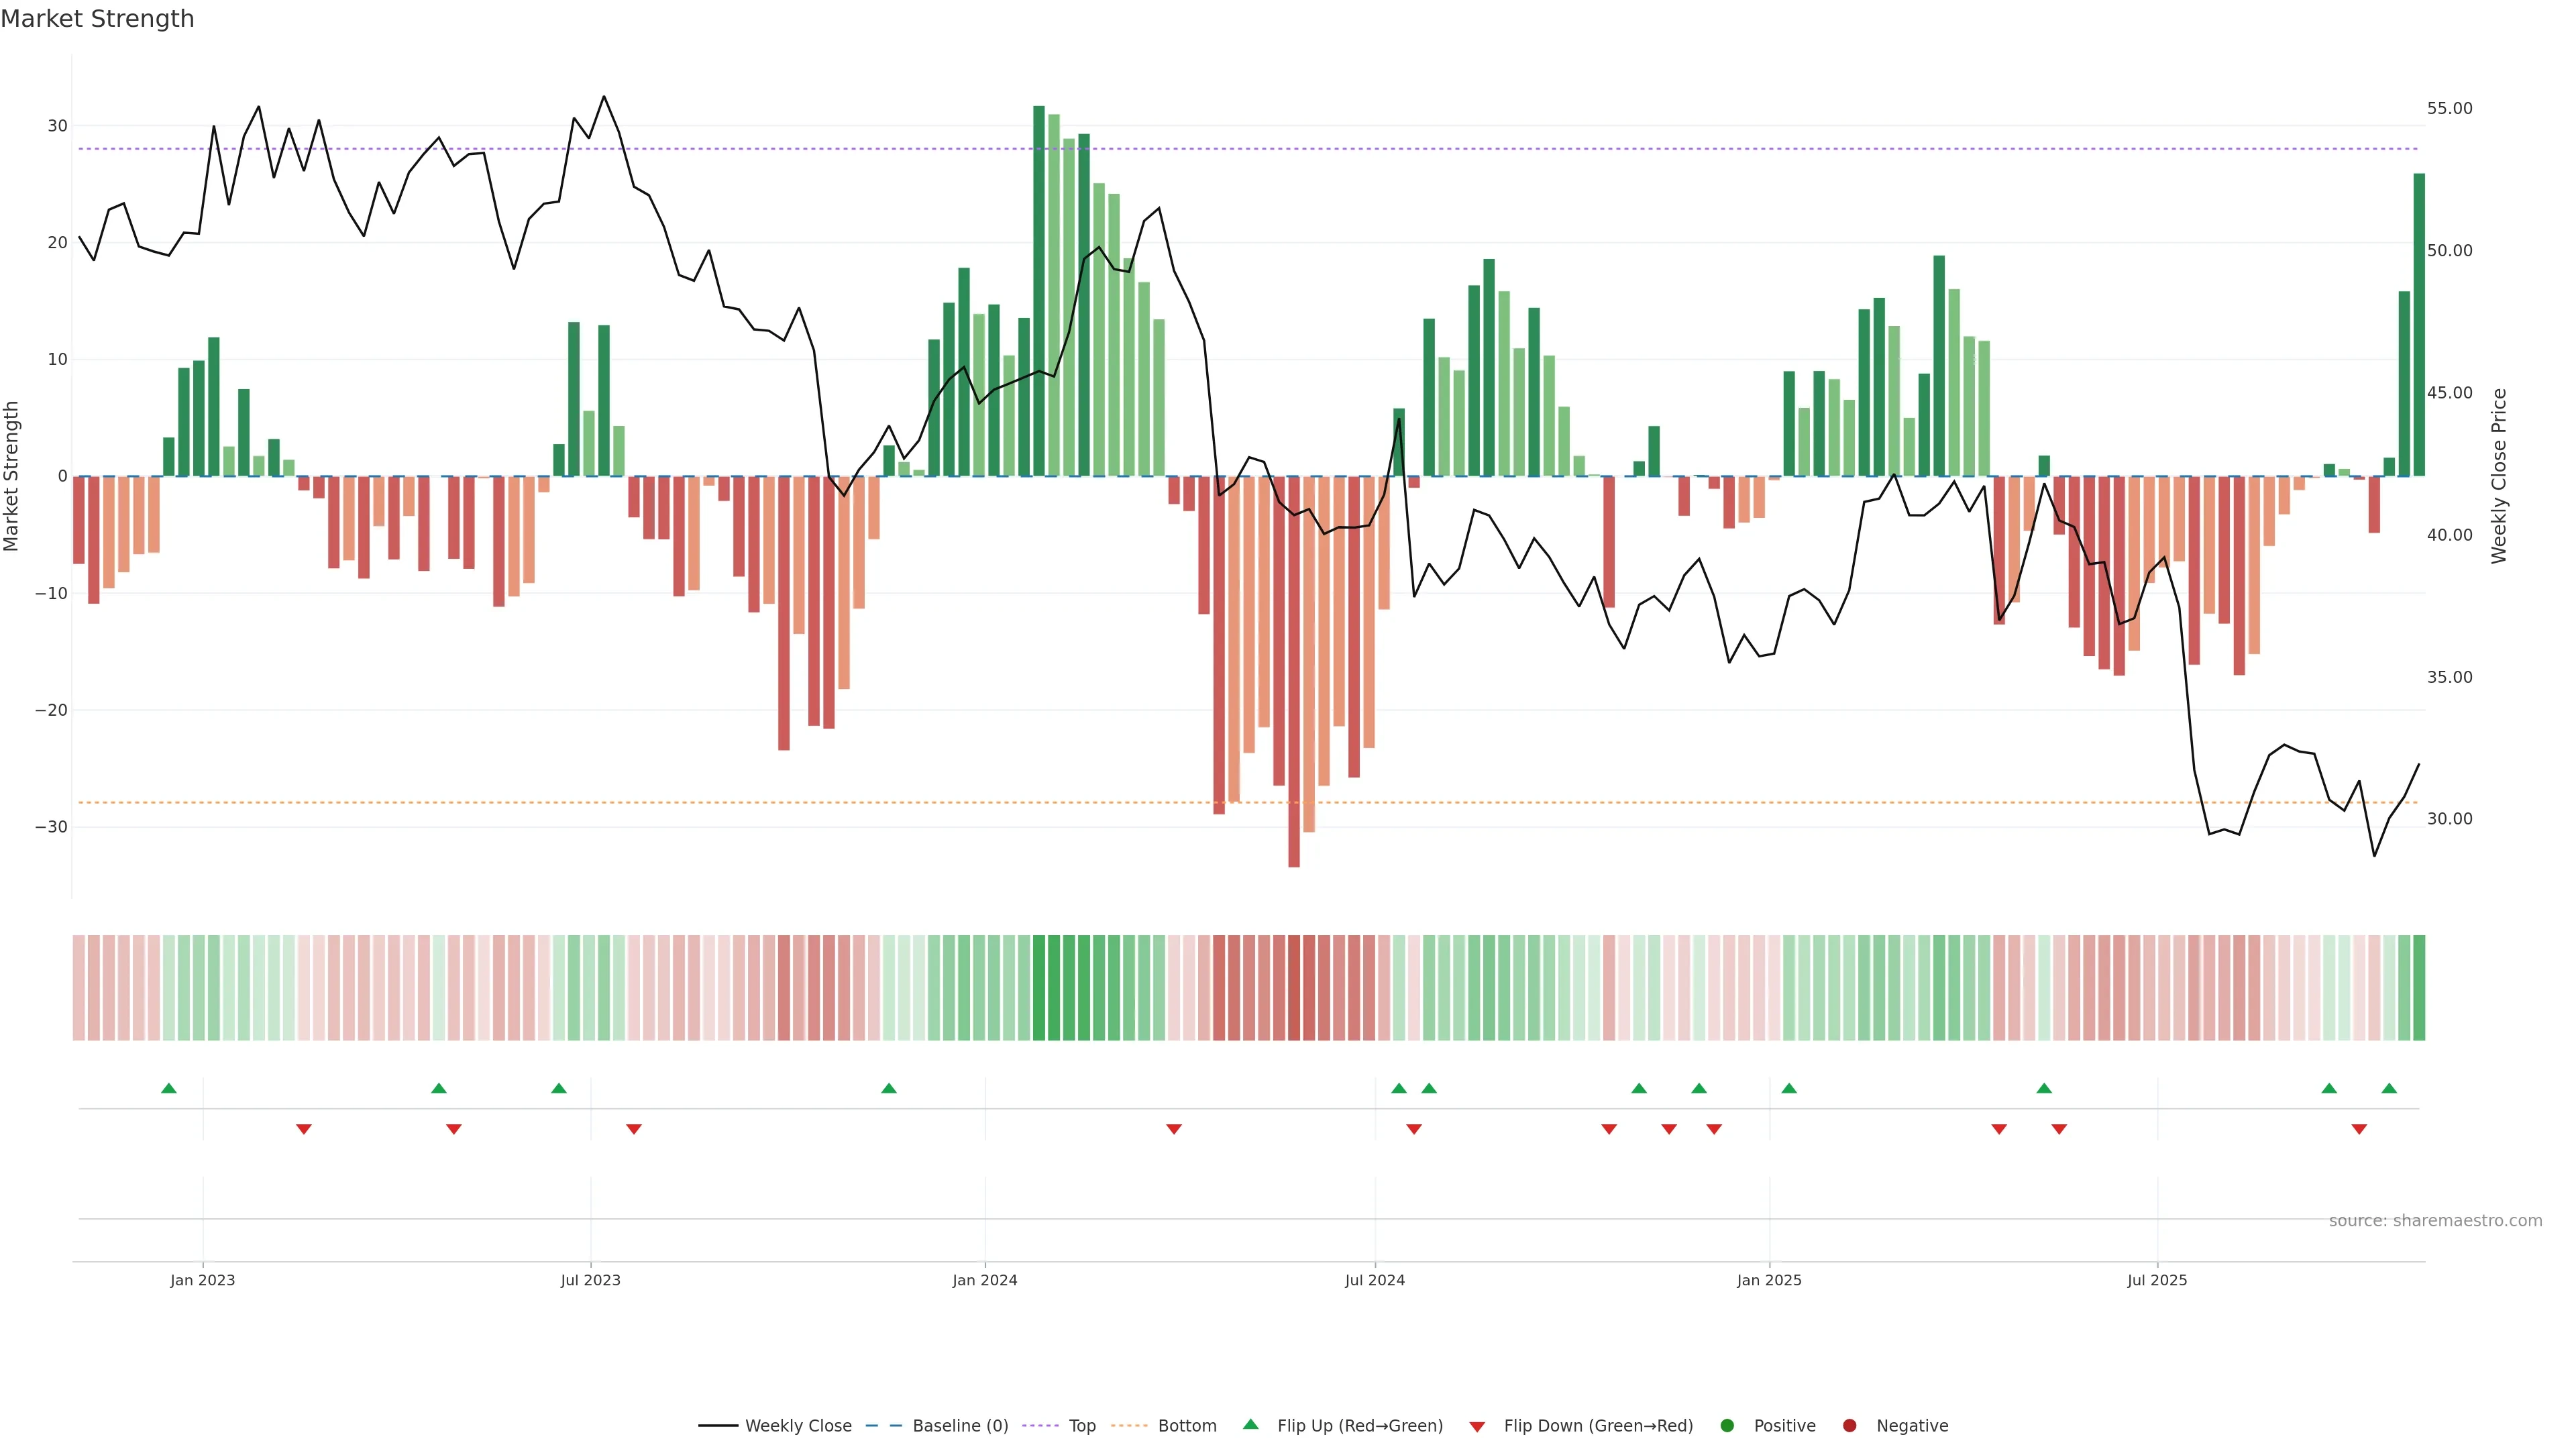
Task: Click the darkest green cell in the heat strip
Action: point(1039,988)
